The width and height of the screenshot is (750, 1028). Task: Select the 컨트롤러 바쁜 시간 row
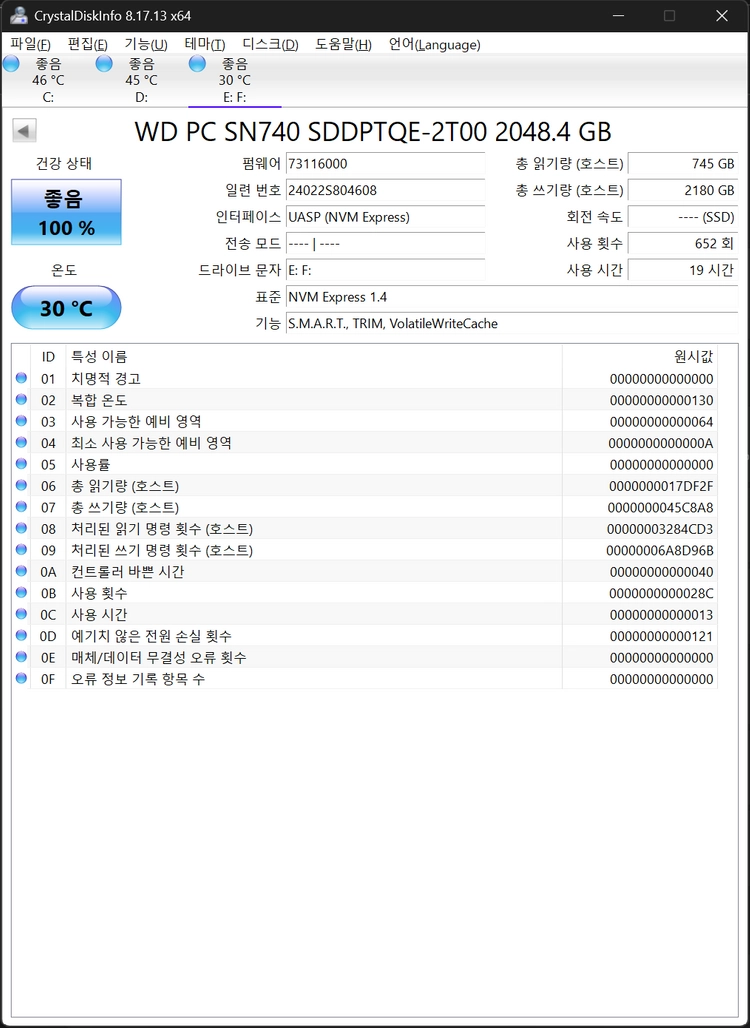coord(365,571)
